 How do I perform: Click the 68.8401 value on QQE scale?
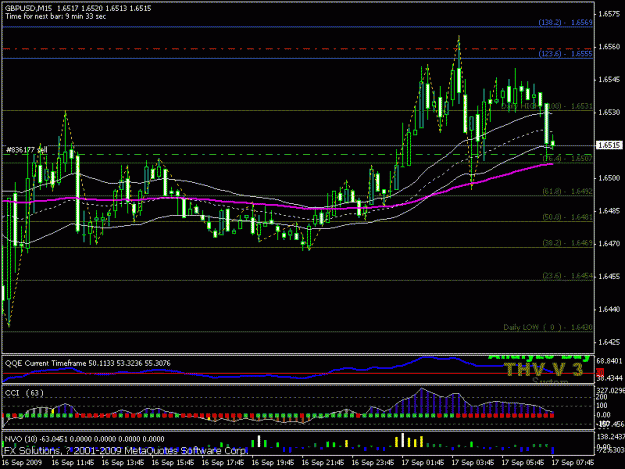pyautogui.click(x=609, y=361)
